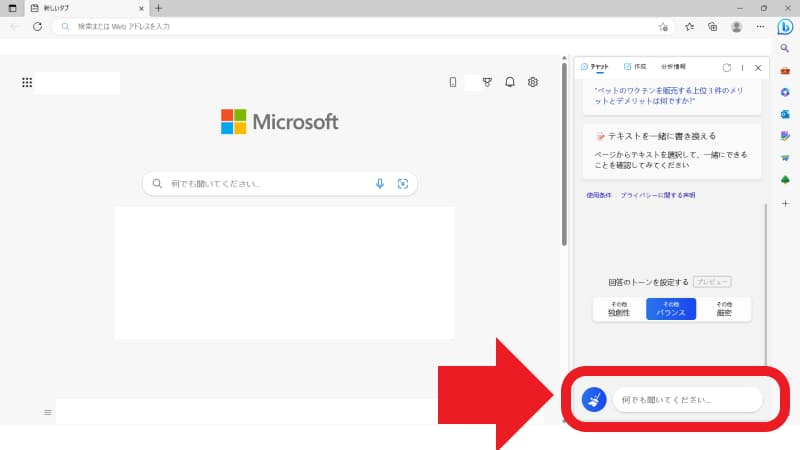
Task: Reload the page with refresh button
Action: (37, 27)
